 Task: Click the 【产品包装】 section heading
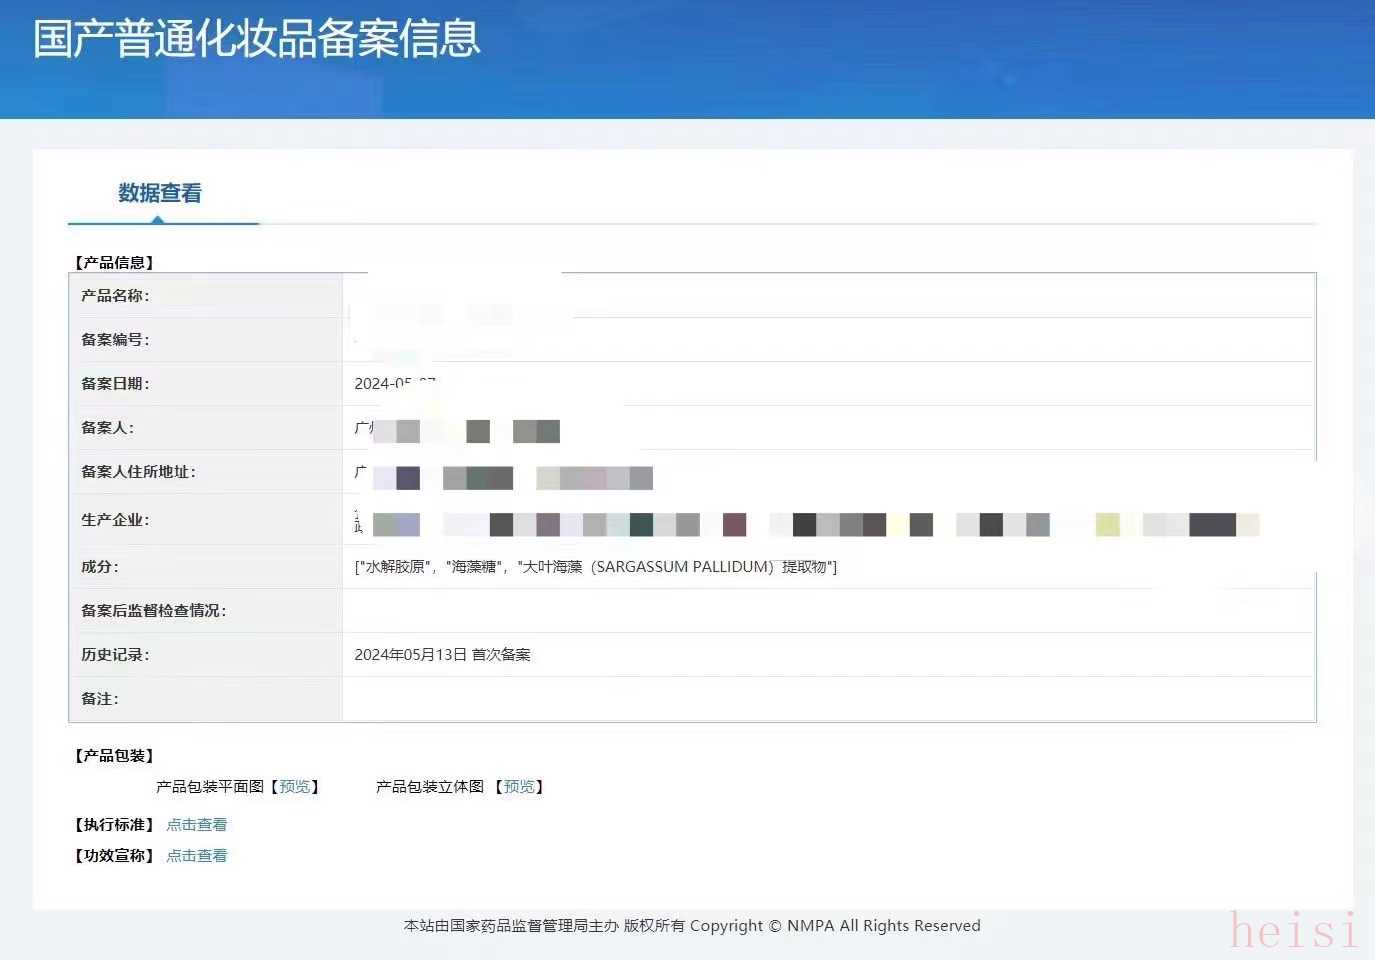tap(114, 756)
